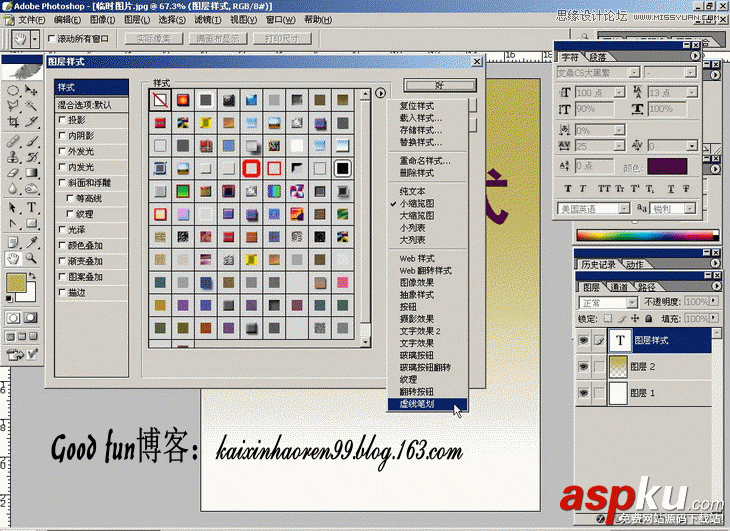Open leading 13 点 dropdown

pos(692,93)
